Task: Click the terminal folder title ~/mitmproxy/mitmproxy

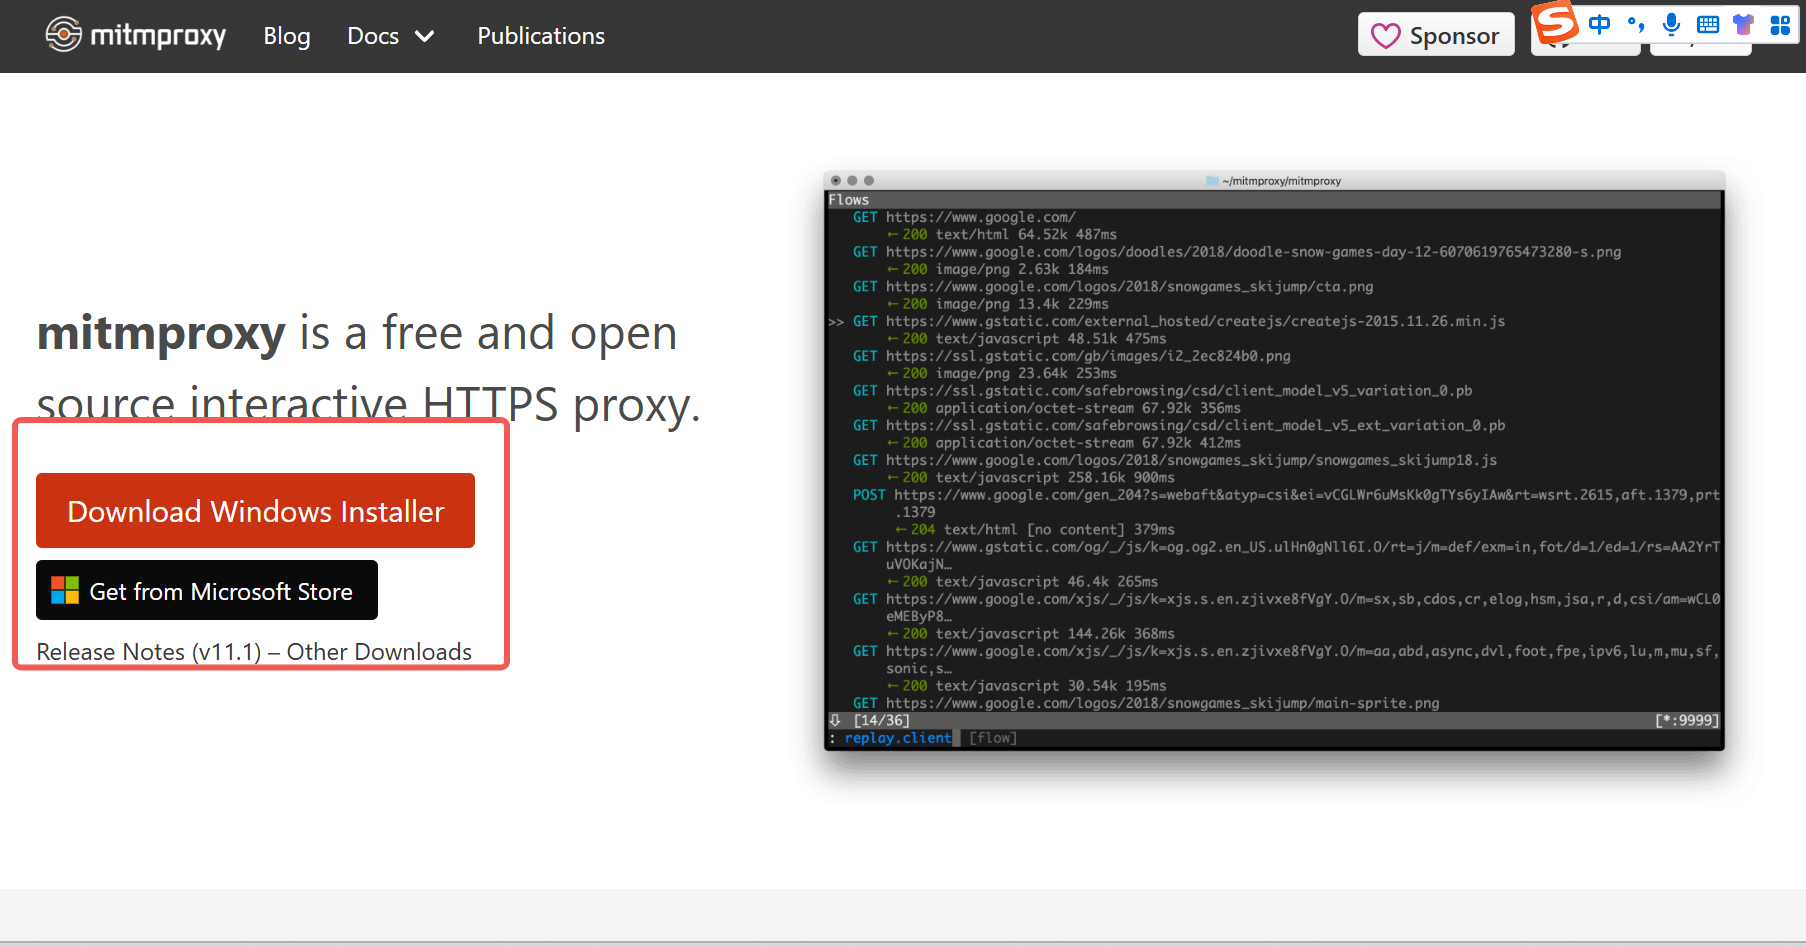Action: (x=1274, y=181)
